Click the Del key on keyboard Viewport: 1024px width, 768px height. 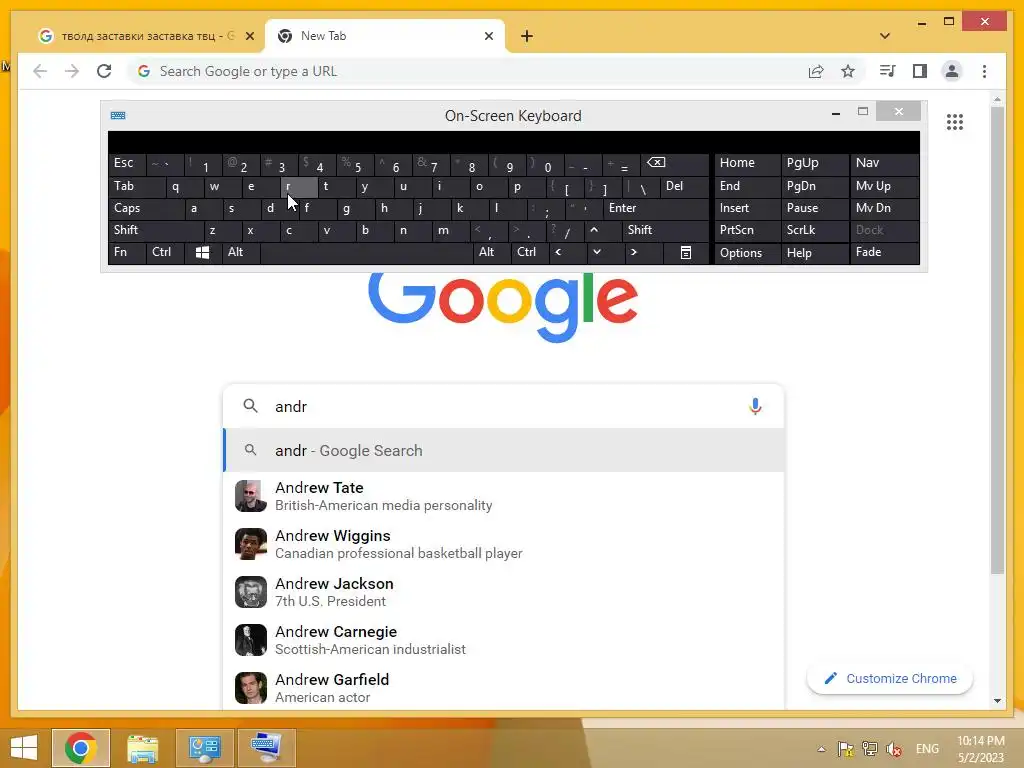(684, 187)
